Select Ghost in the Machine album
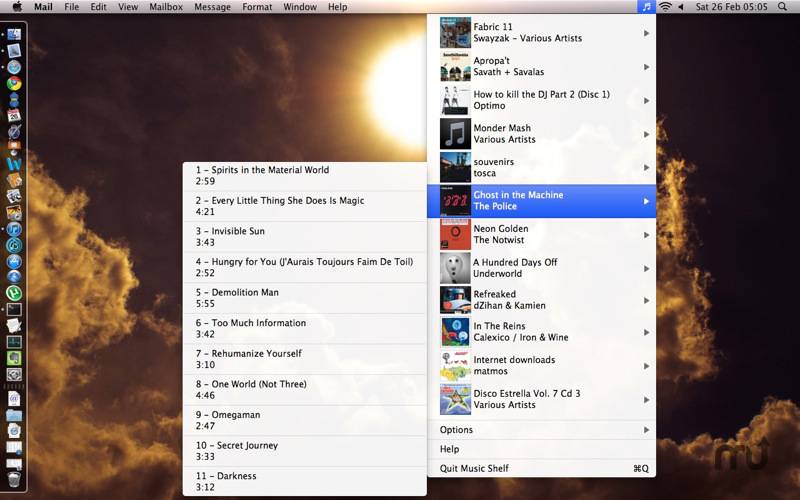 click(x=541, y=201)
